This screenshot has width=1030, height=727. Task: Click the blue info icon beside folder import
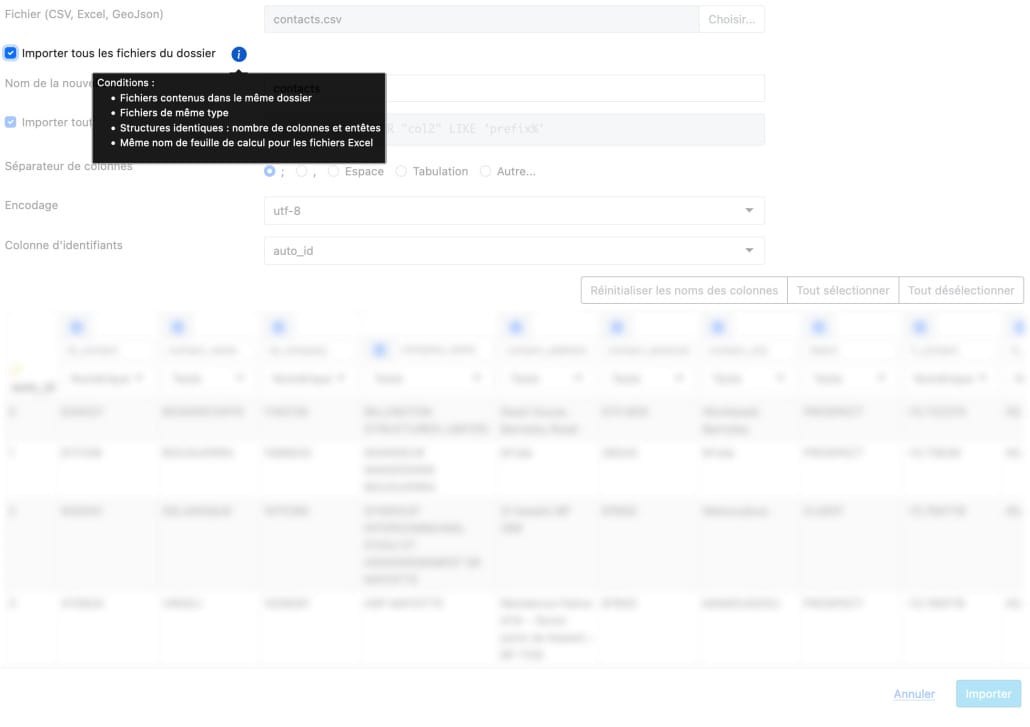(239, 54)
